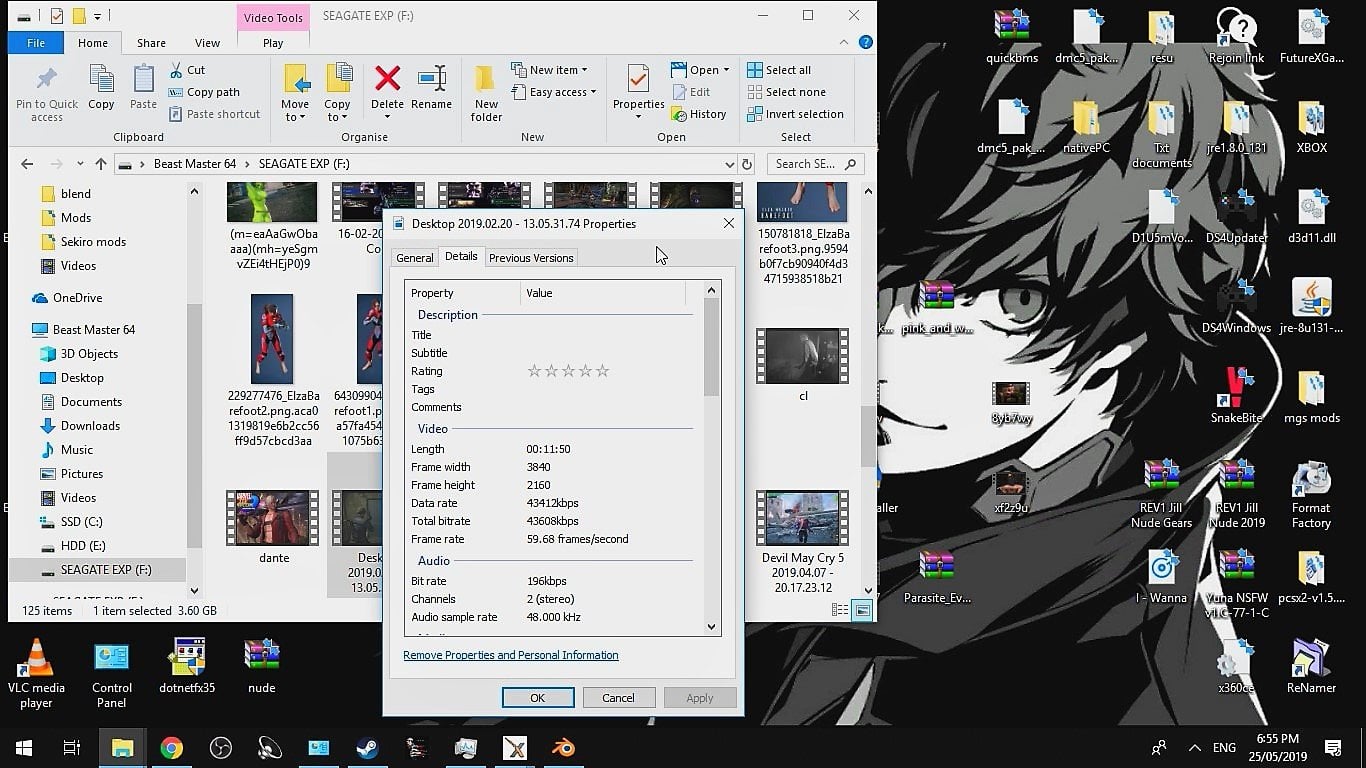Show hidden system tray icons

pos(1195,748)
